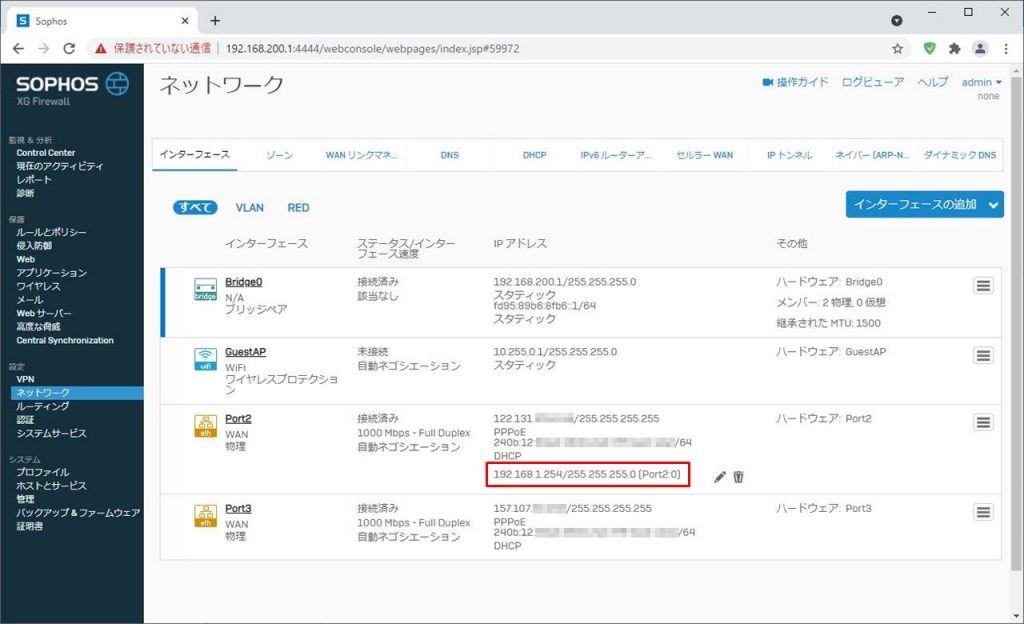Switch to the IP トンネル tab

point(790,155)
